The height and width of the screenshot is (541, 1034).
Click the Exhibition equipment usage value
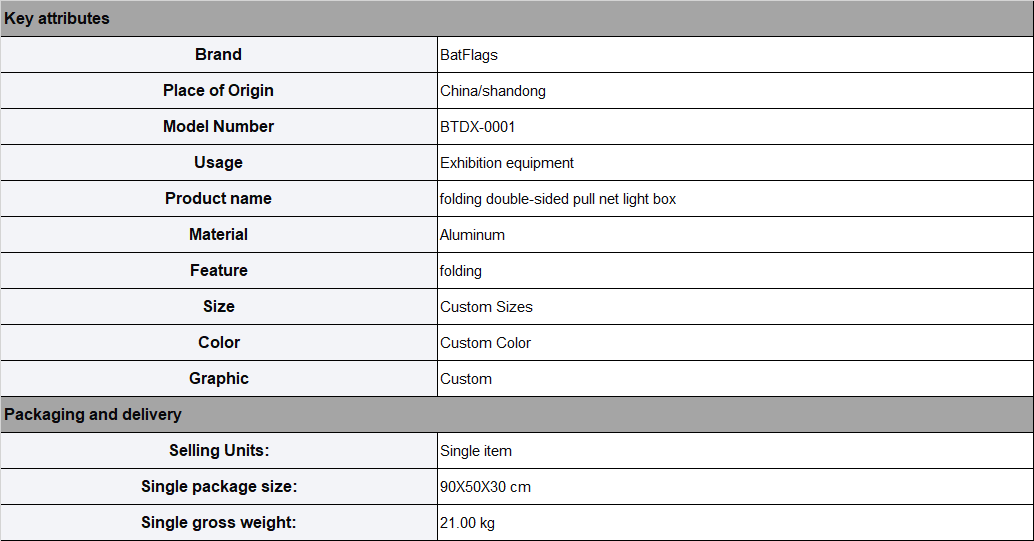(507, 163)
